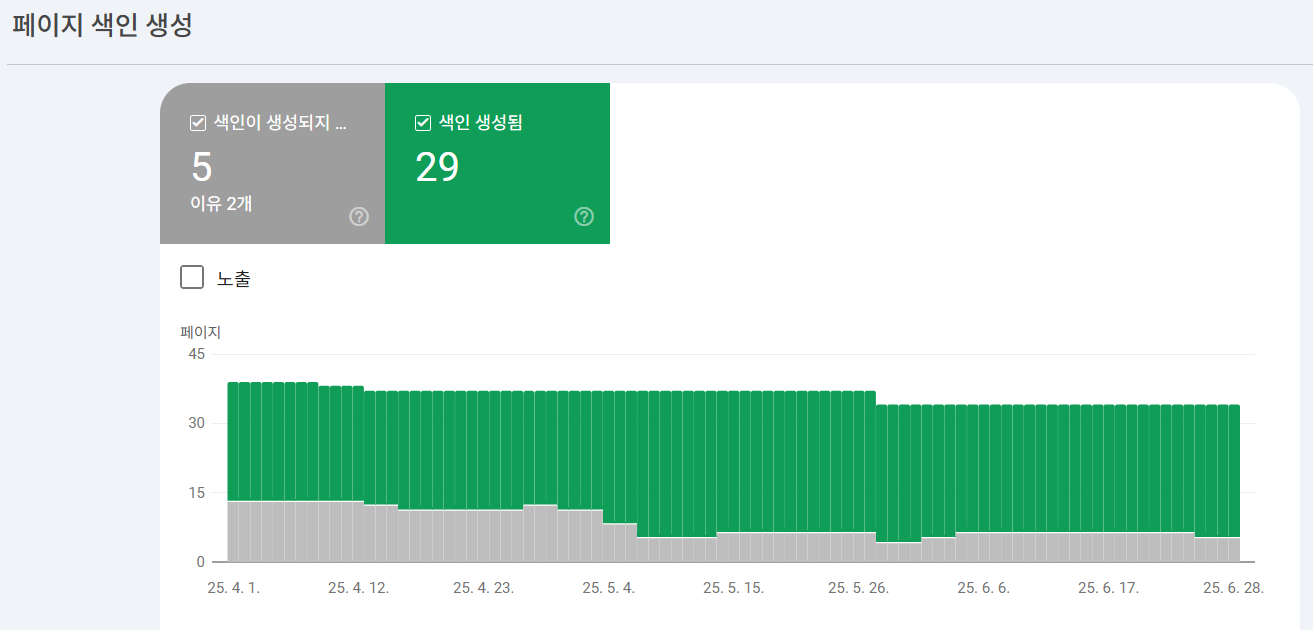The width and height of the screenshot is (1313, 630).
Task: Open help icon on the green 색인 생성됨 card
Action: (585, 217)
